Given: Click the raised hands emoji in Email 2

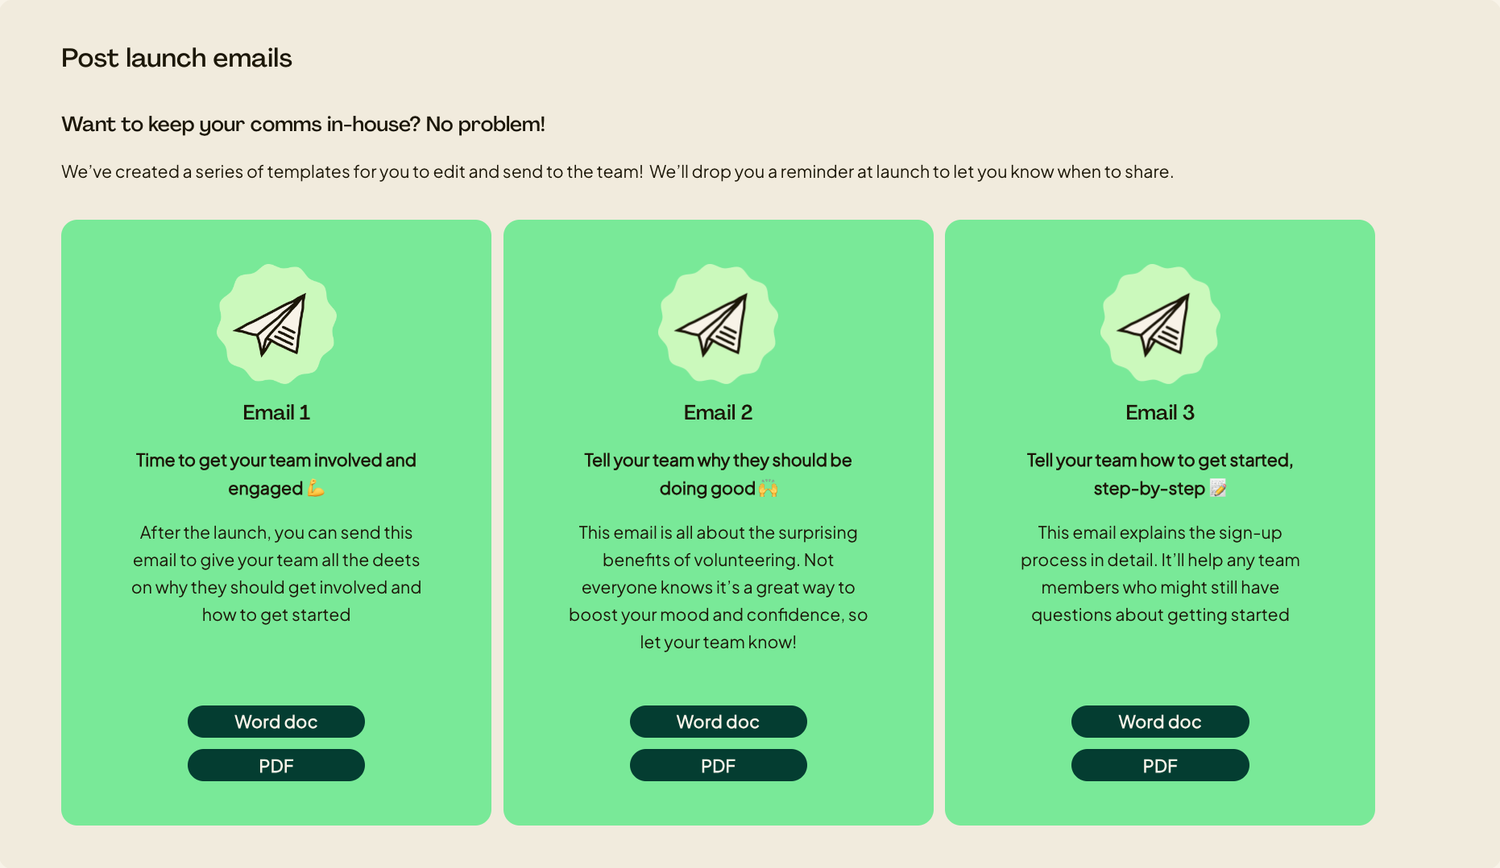Looking at the screenshot, I should [x=768, y=488].
